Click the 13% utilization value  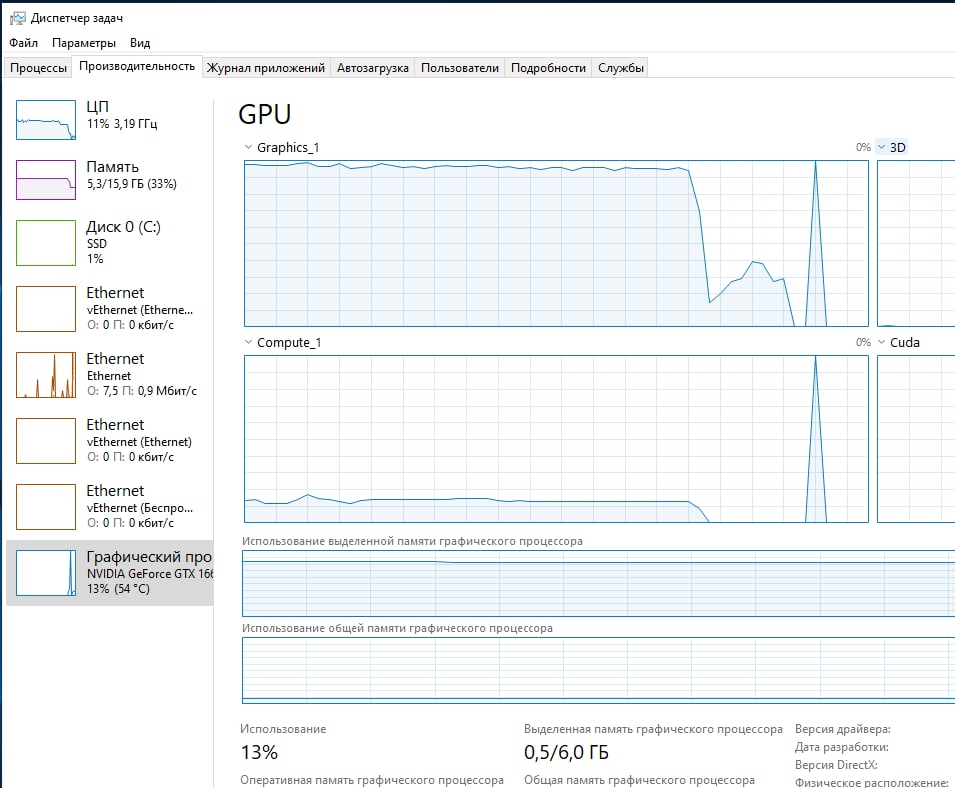click(259, 753)
